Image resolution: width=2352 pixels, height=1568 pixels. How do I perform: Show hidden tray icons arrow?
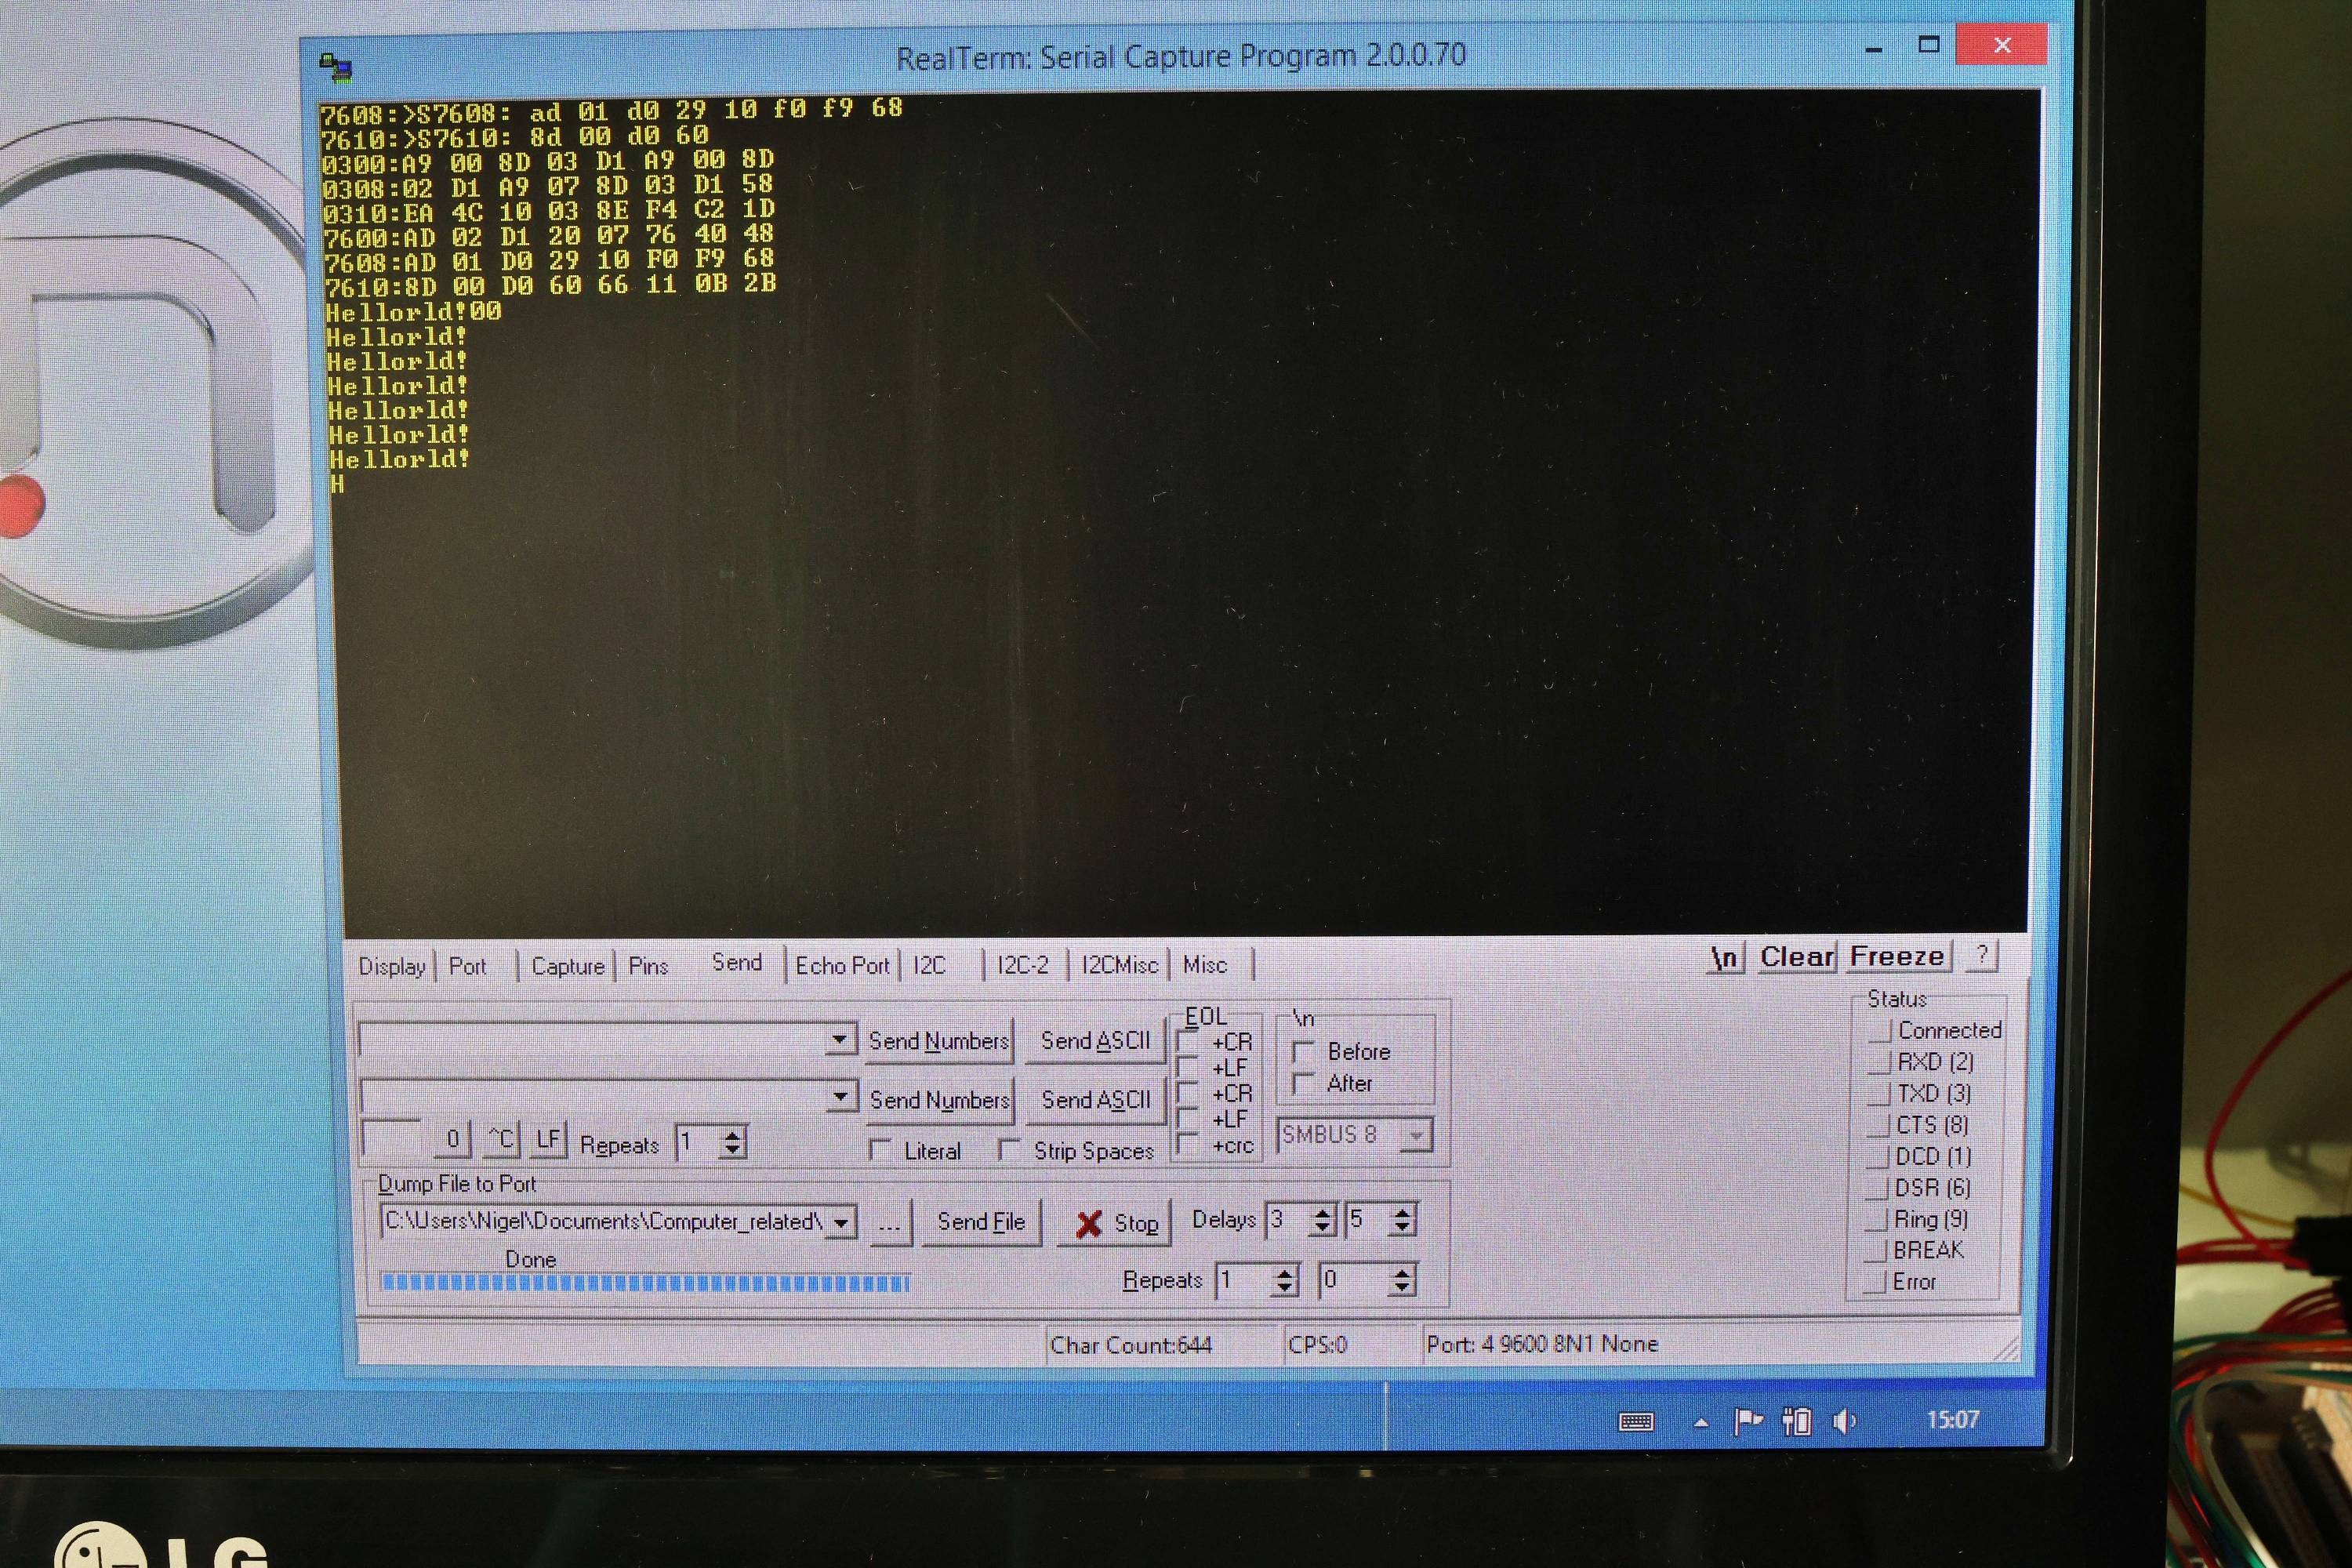[1701, 1422]
